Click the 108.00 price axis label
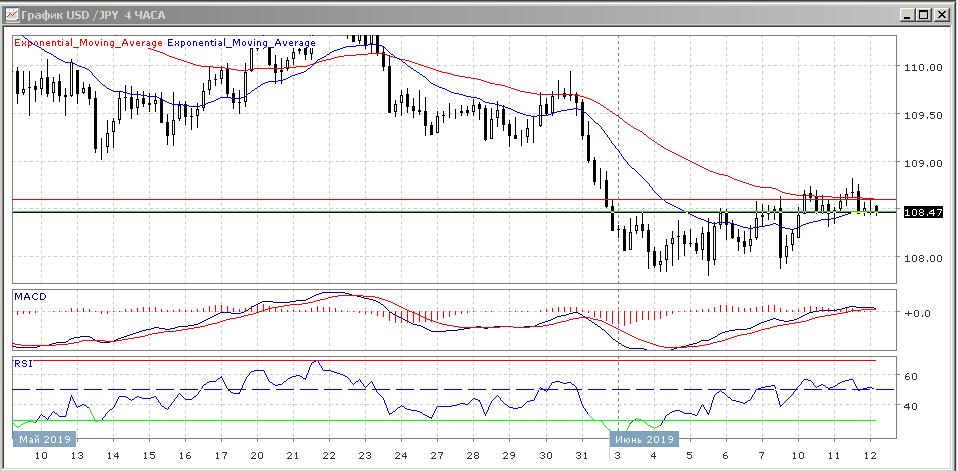The width and height of the screenshot is (958, 471). click(922, 258)
